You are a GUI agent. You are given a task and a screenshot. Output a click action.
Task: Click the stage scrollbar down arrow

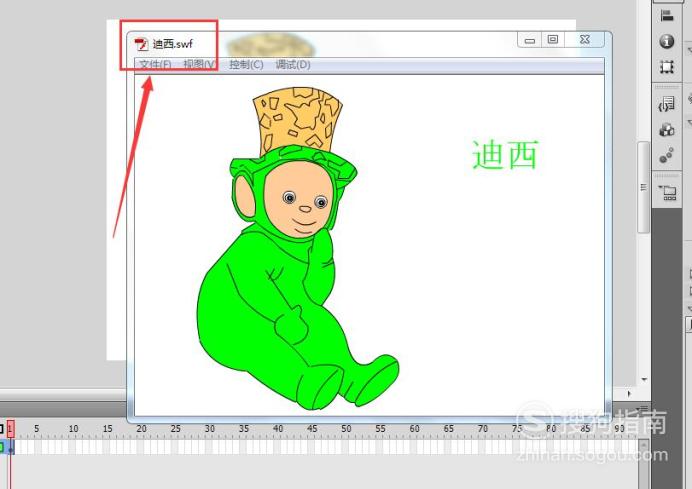644,380
